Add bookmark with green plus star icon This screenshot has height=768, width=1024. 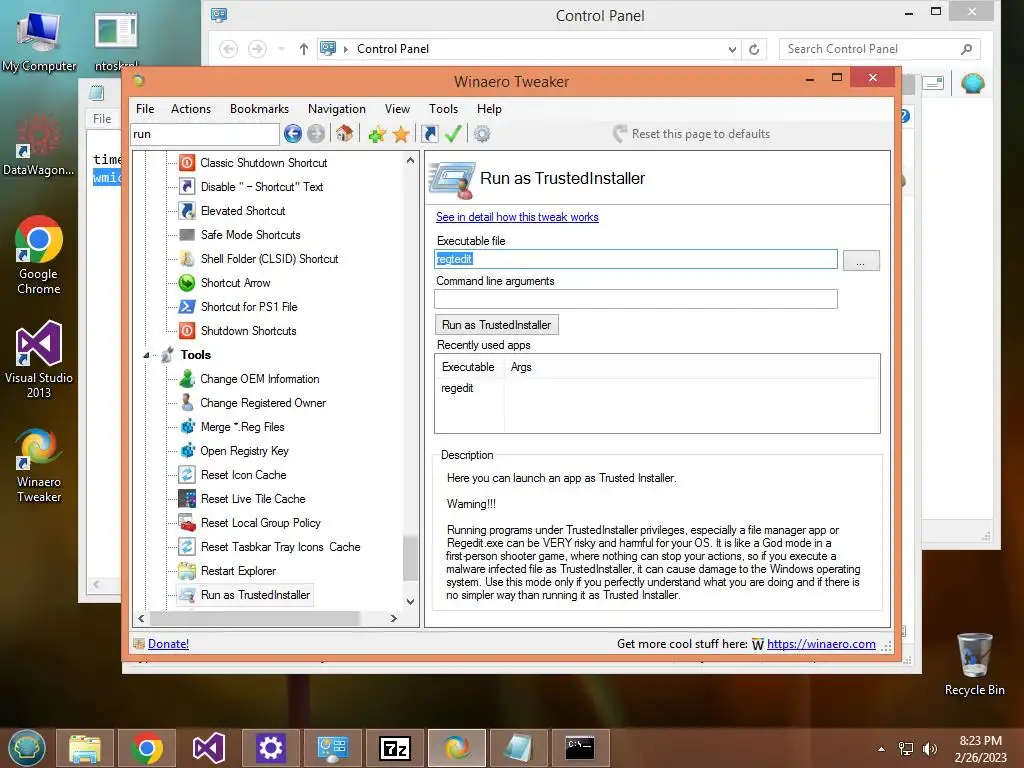click(x=377, y=134)
